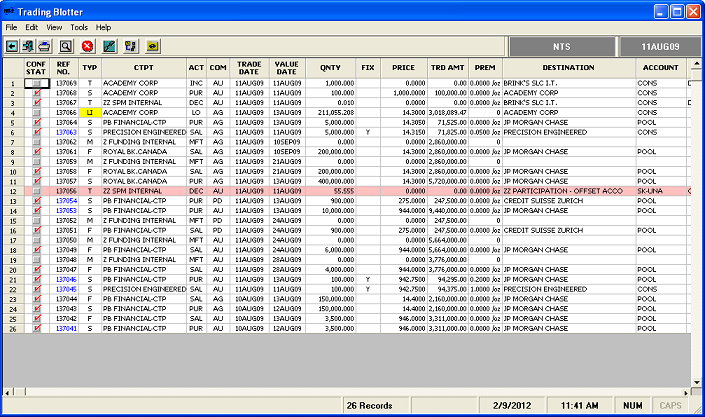705x417 pixels.
Task: Open the Help menu
Action: pos(103,27)
